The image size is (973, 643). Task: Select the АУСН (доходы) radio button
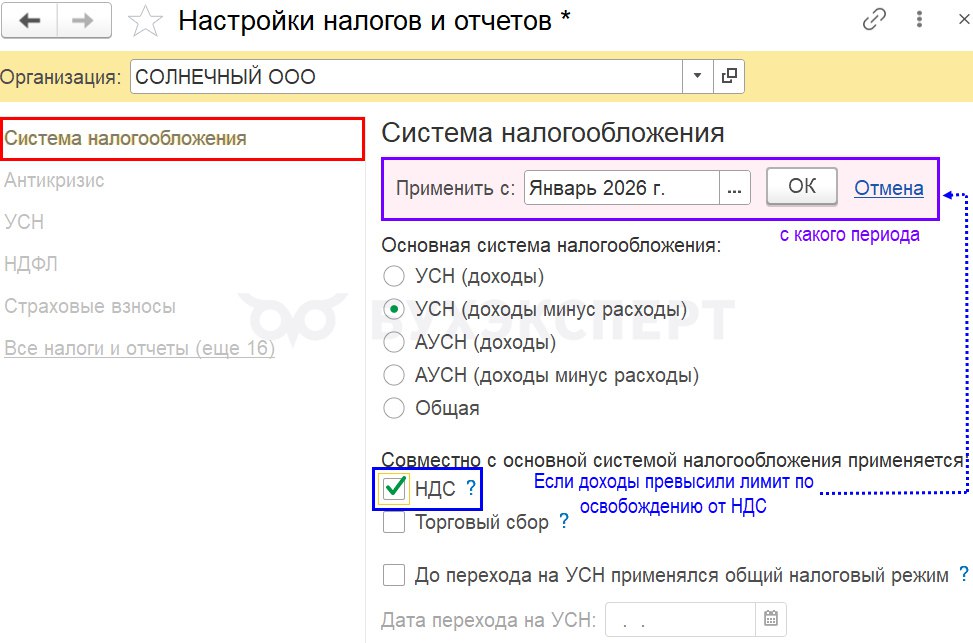click(394, 342)
